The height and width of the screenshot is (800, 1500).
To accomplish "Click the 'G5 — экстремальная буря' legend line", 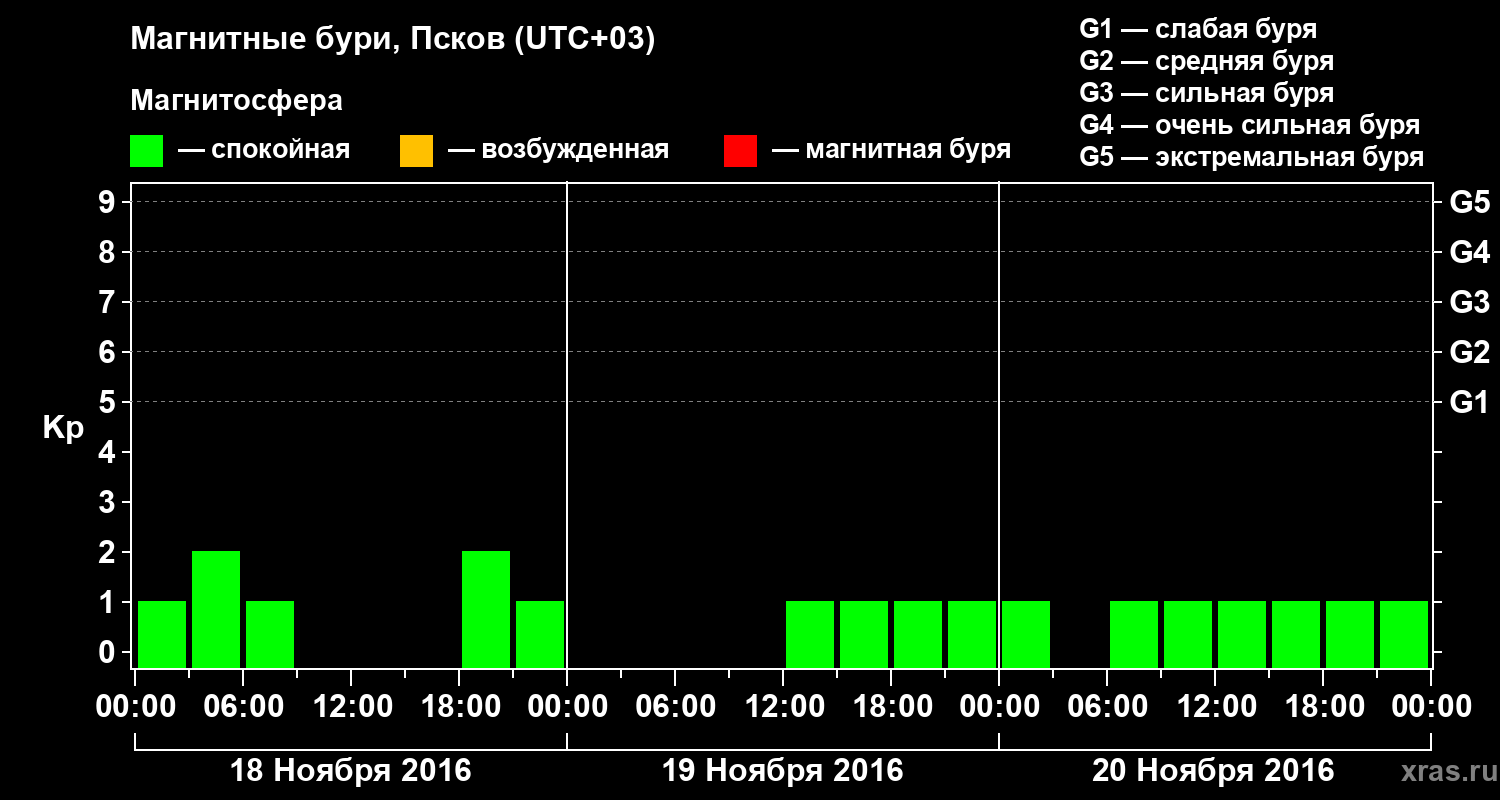I will [x=1252, y=157].
